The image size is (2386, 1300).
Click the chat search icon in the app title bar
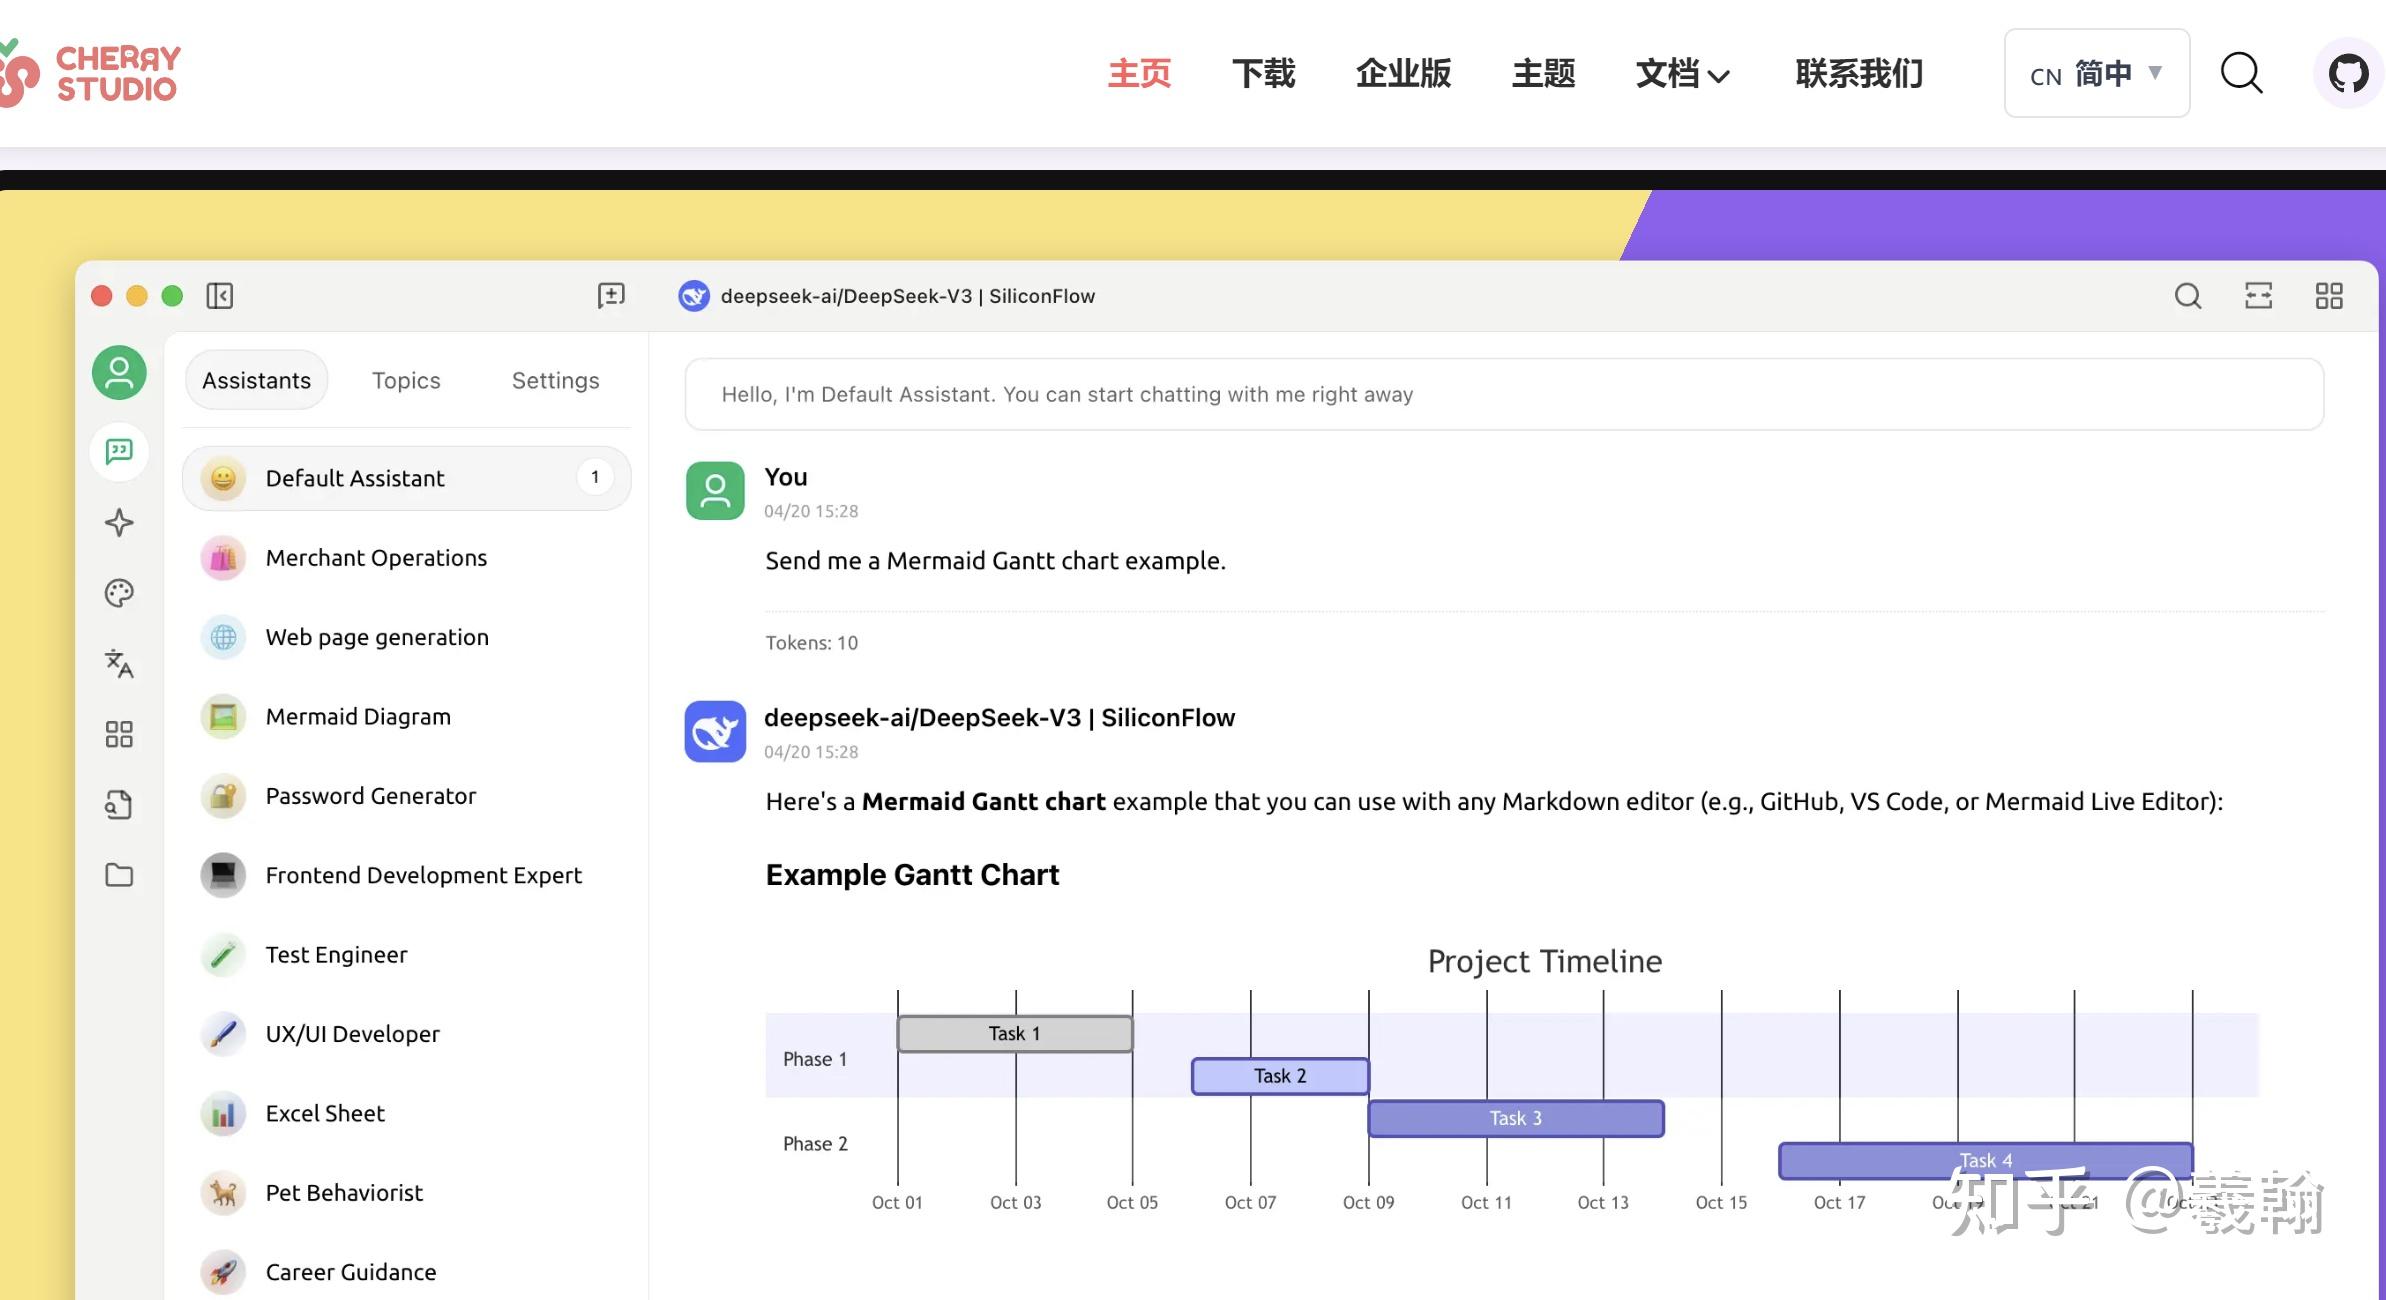2188,296
